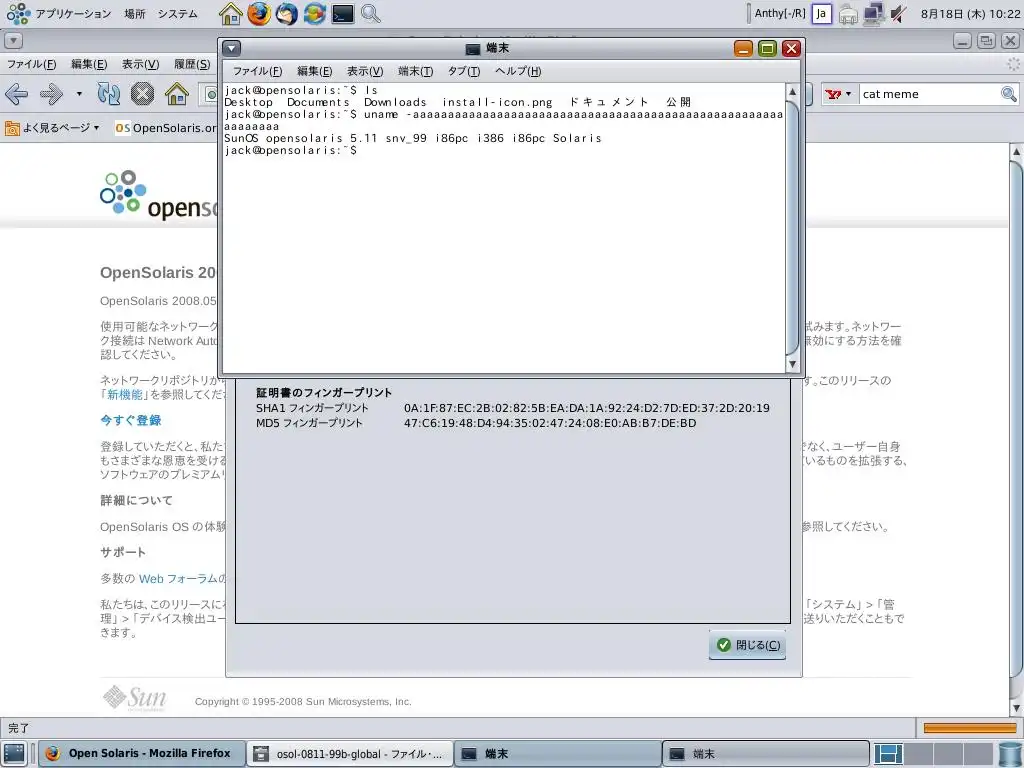
Task: Open the Firefox 編集(E) menu
Action: [89, 64]
